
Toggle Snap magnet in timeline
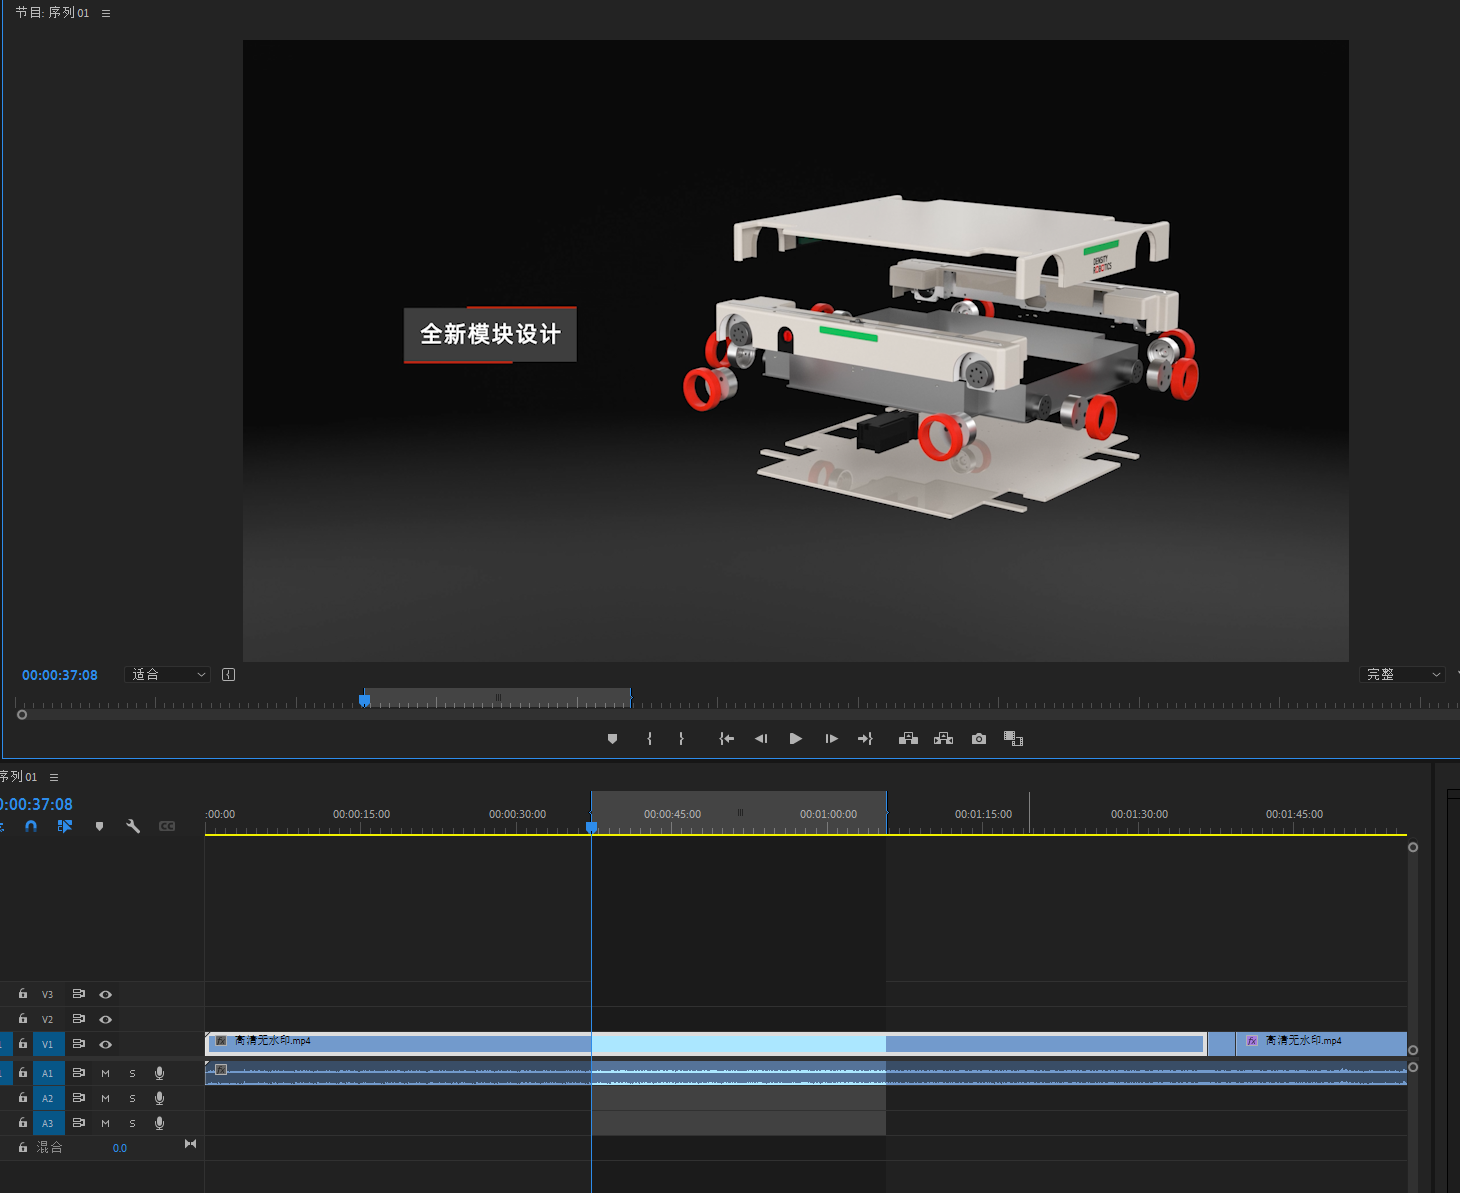(31, 826)
